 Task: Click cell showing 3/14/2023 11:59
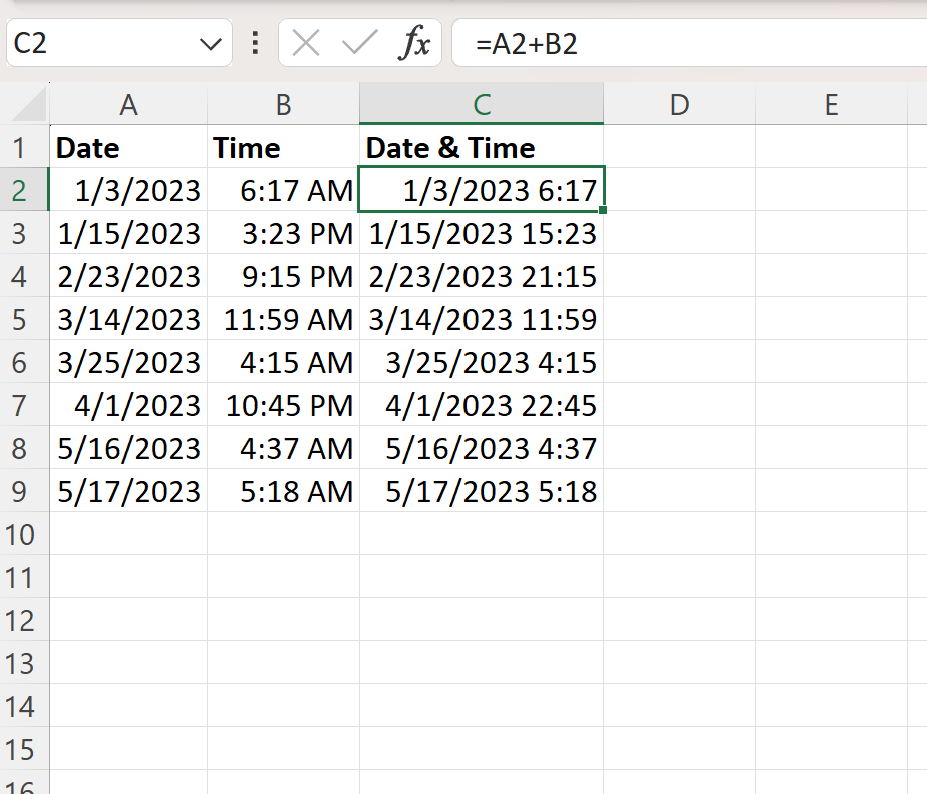click(x=481, y=319)
